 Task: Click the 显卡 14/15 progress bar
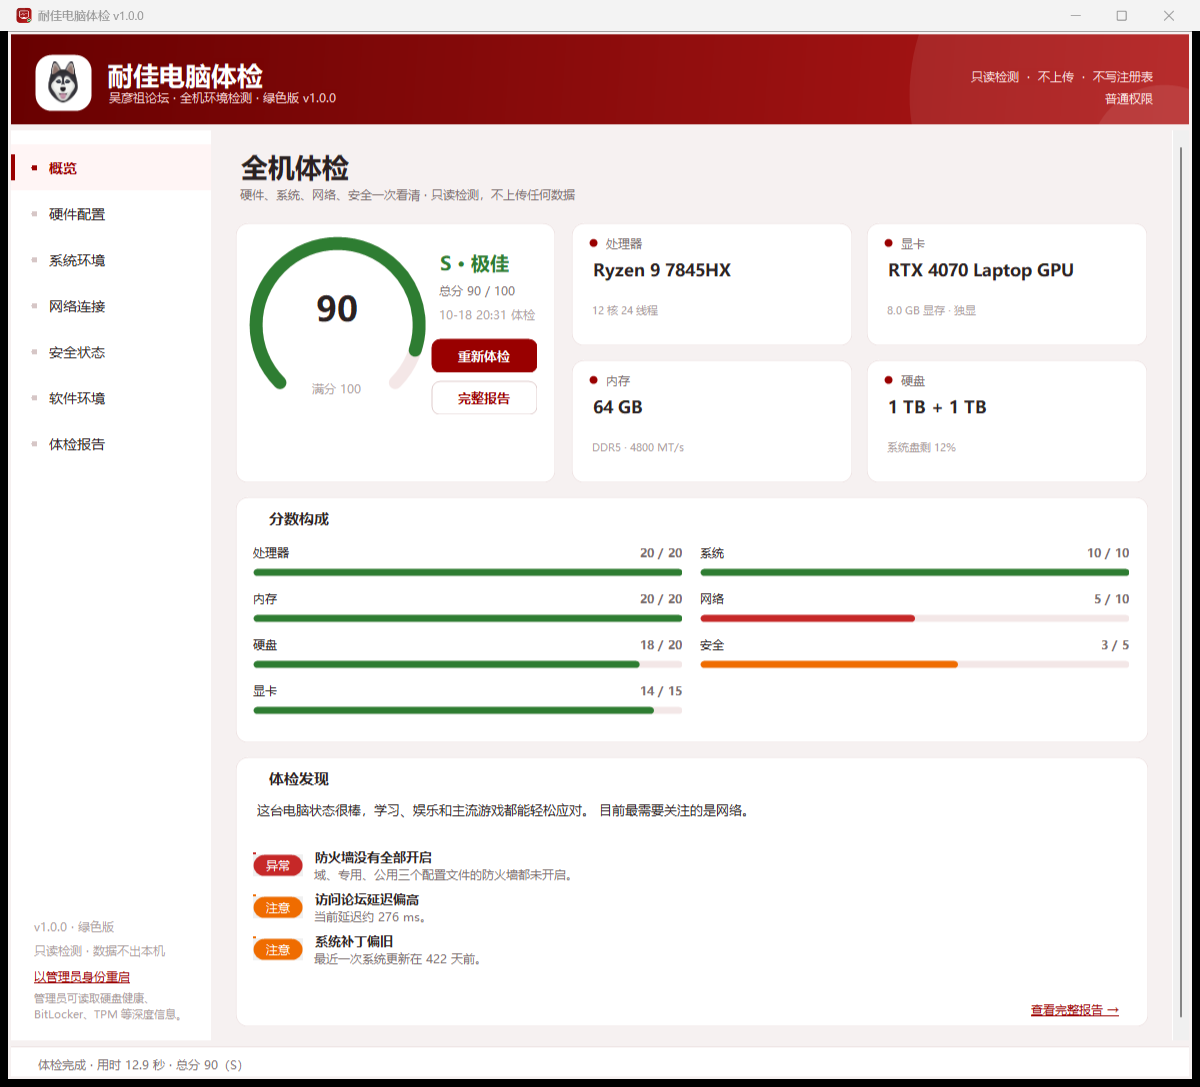[468, 710]
